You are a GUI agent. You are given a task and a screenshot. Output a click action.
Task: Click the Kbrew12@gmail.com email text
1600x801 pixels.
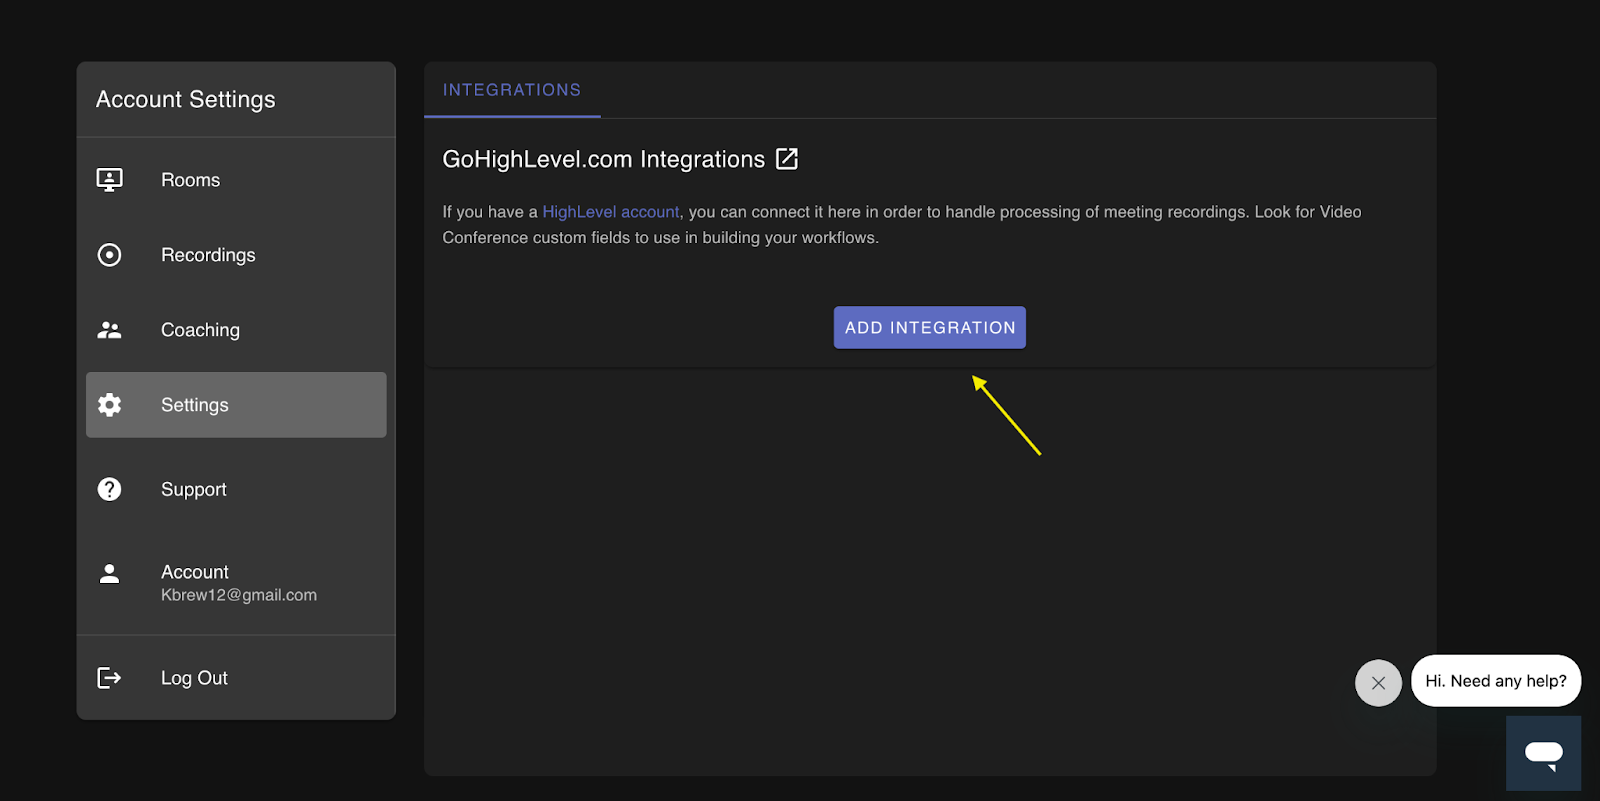(x=239, y=595)
